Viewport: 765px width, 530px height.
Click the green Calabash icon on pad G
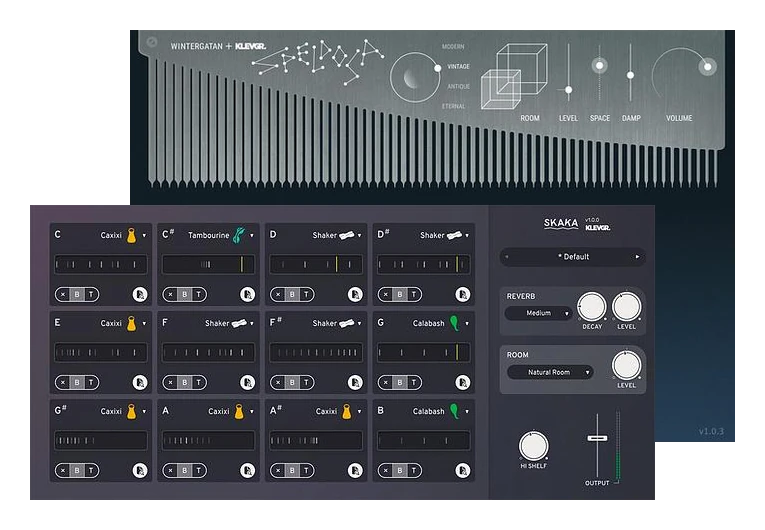click(454, 323)
